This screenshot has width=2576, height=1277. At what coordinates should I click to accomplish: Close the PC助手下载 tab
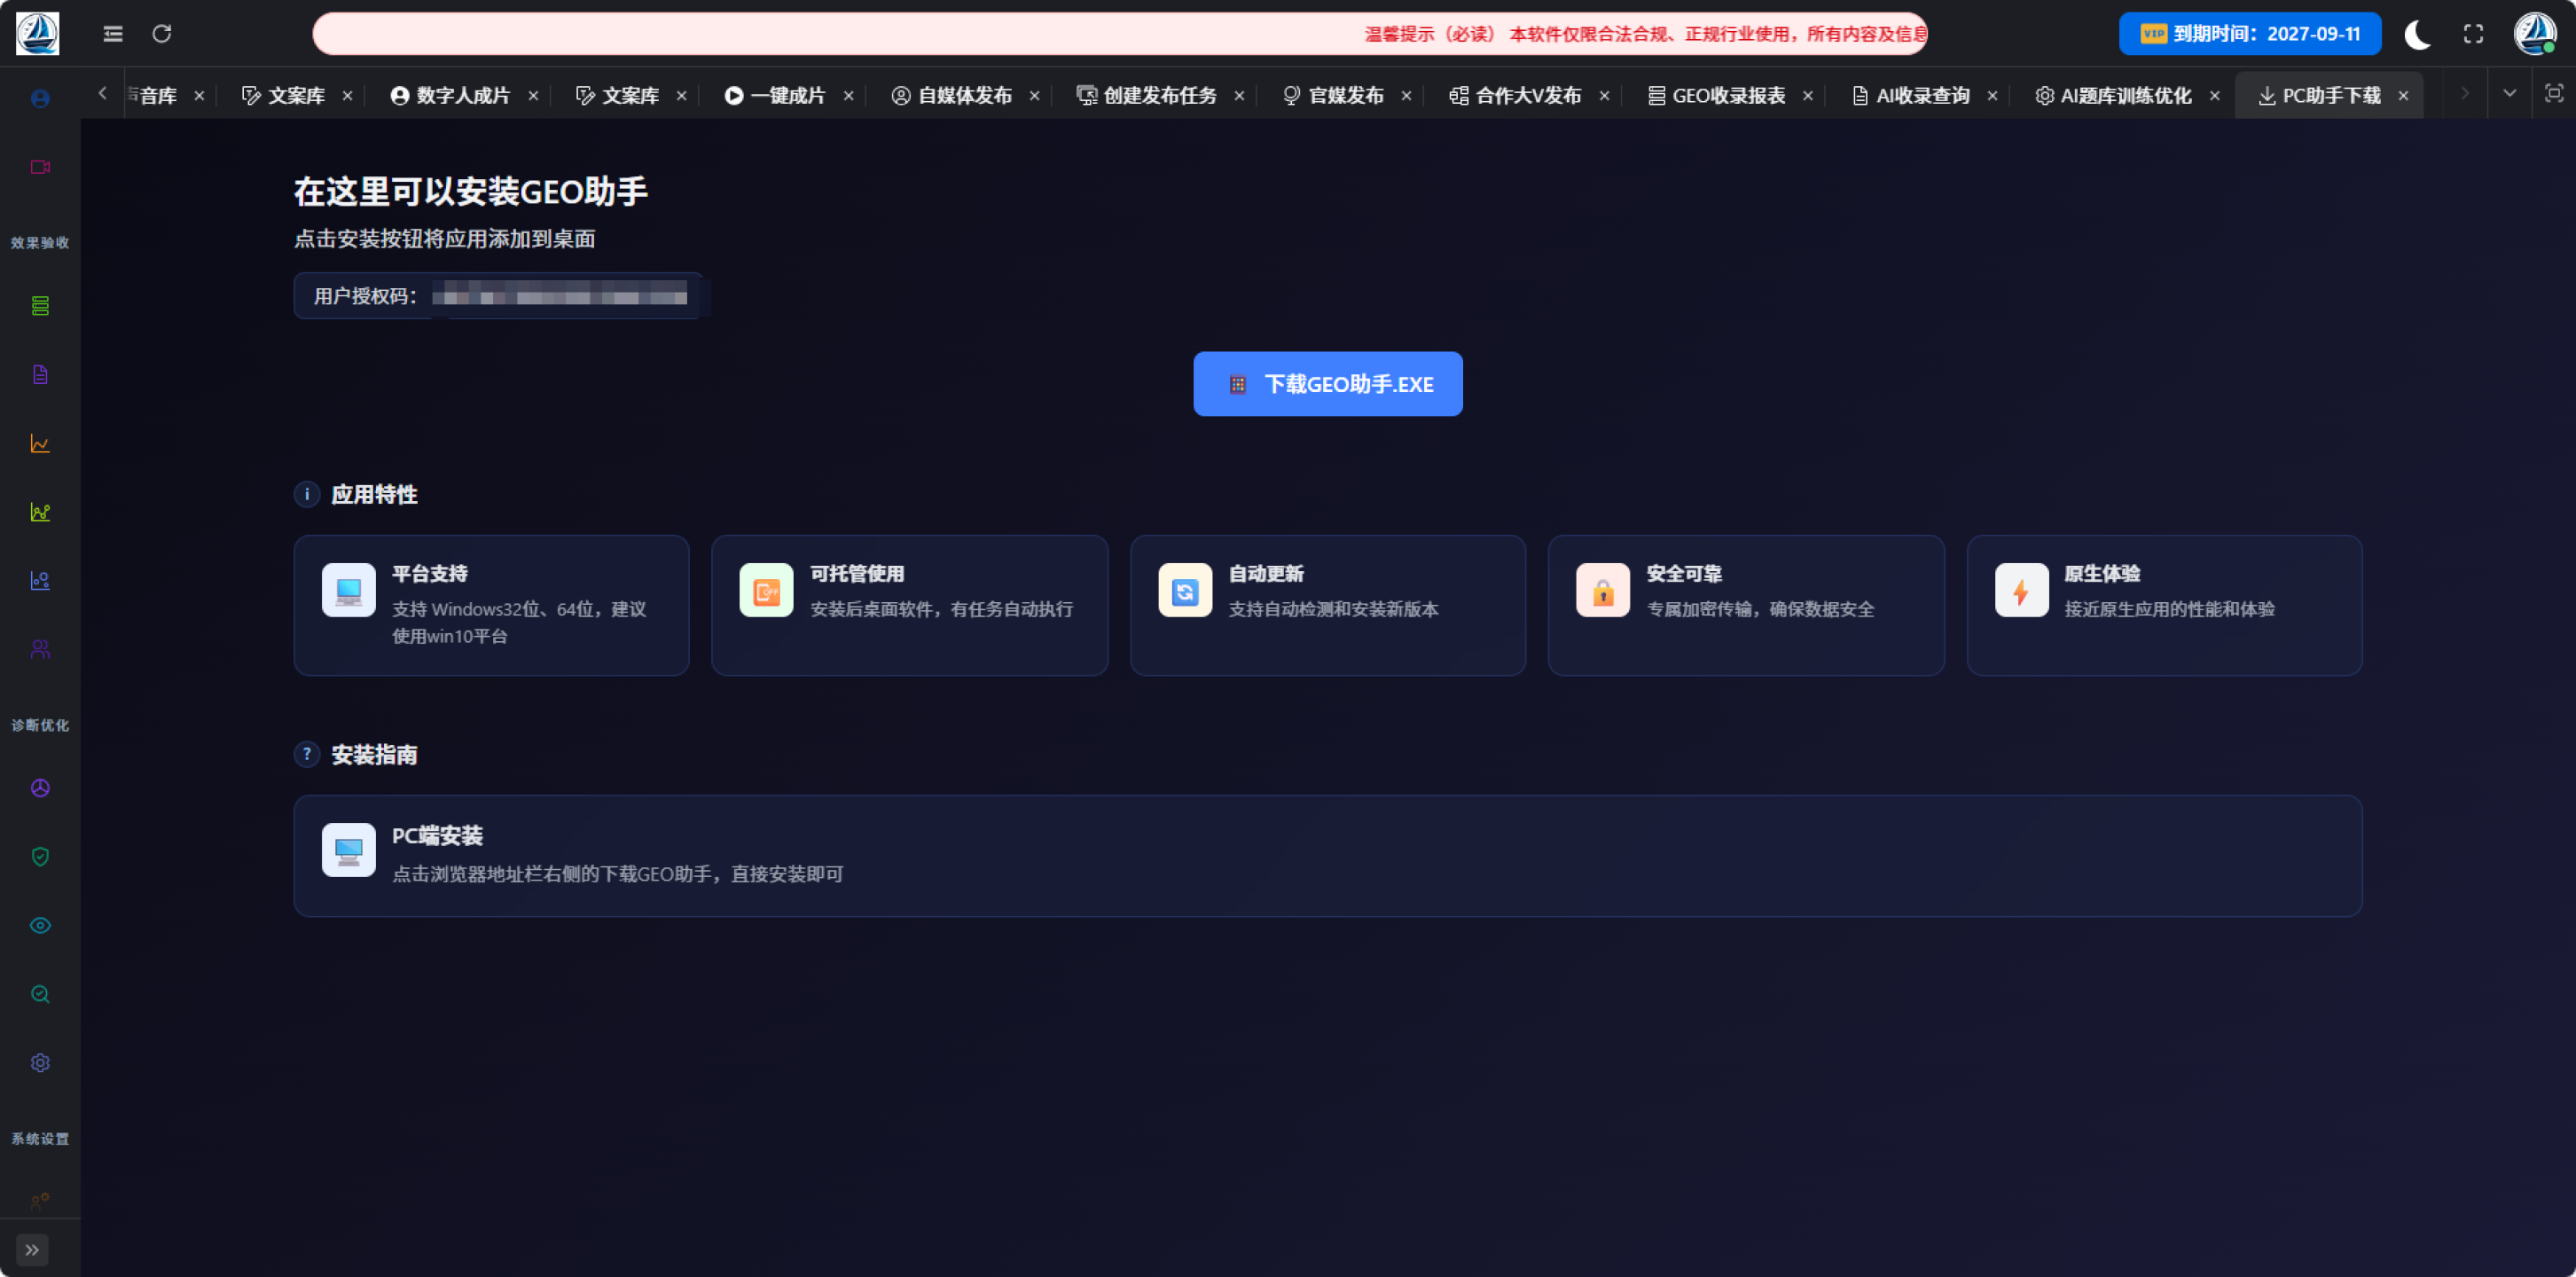point(2403,96)
